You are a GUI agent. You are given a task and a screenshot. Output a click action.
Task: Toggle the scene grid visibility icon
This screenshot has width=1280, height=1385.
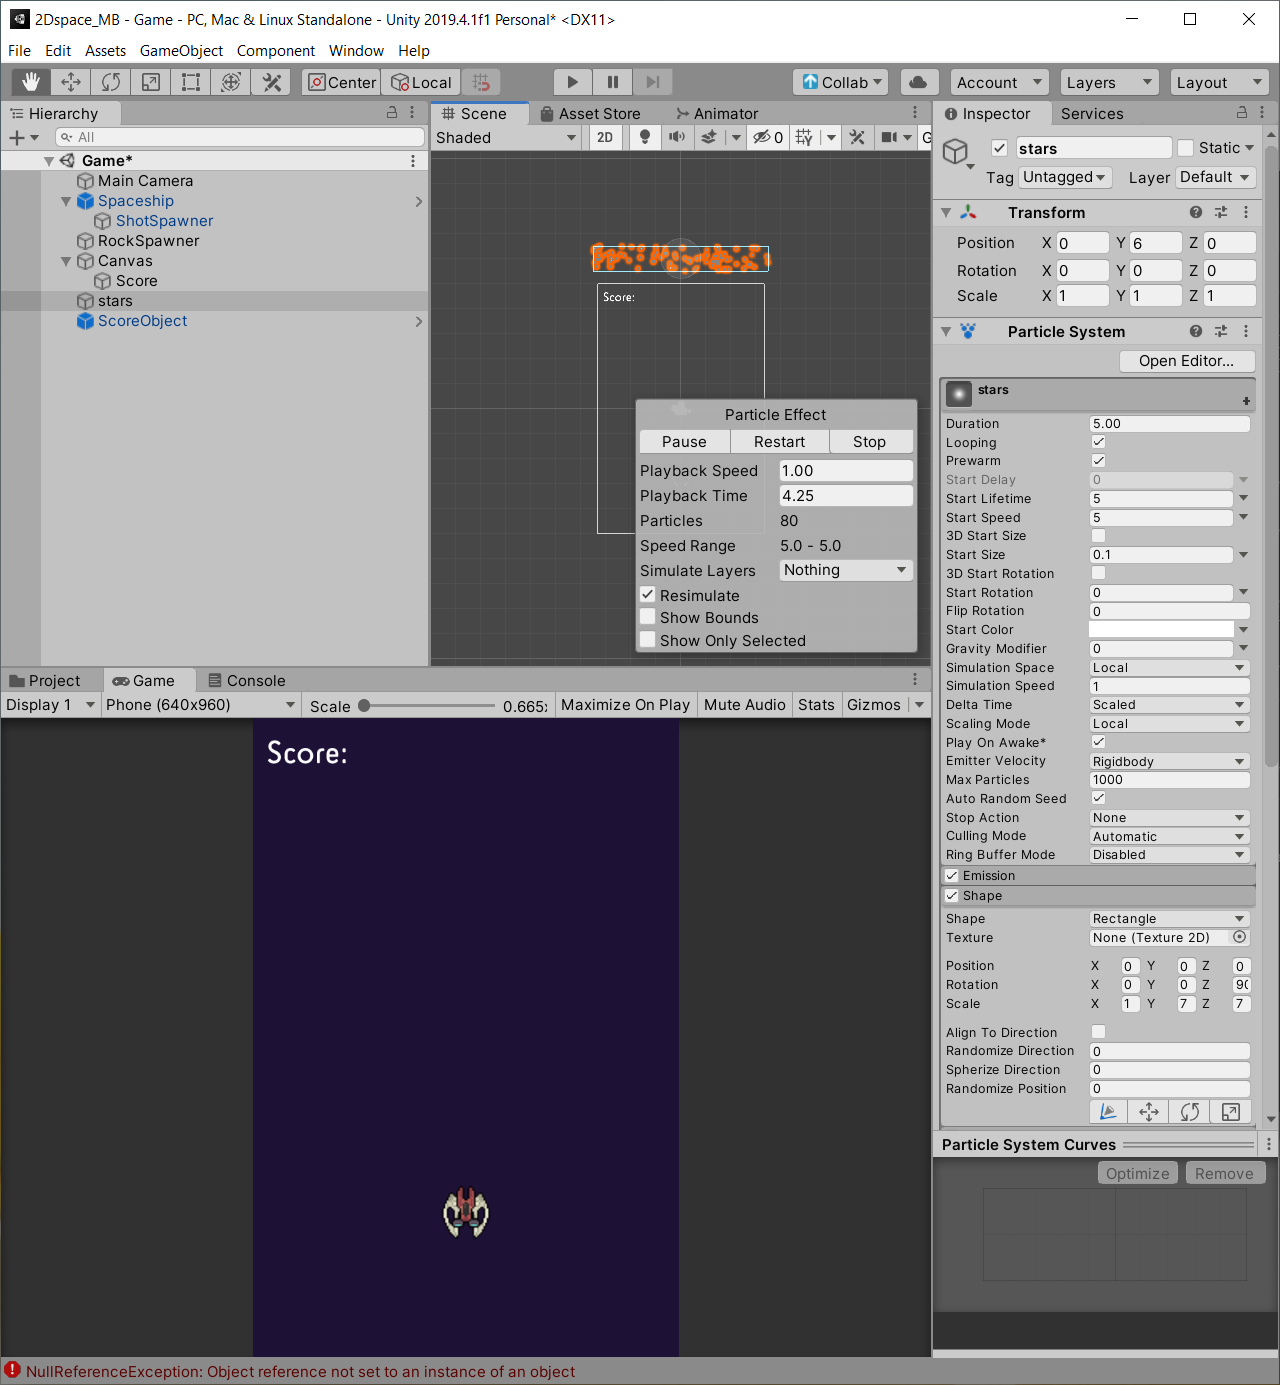point(805,137)
